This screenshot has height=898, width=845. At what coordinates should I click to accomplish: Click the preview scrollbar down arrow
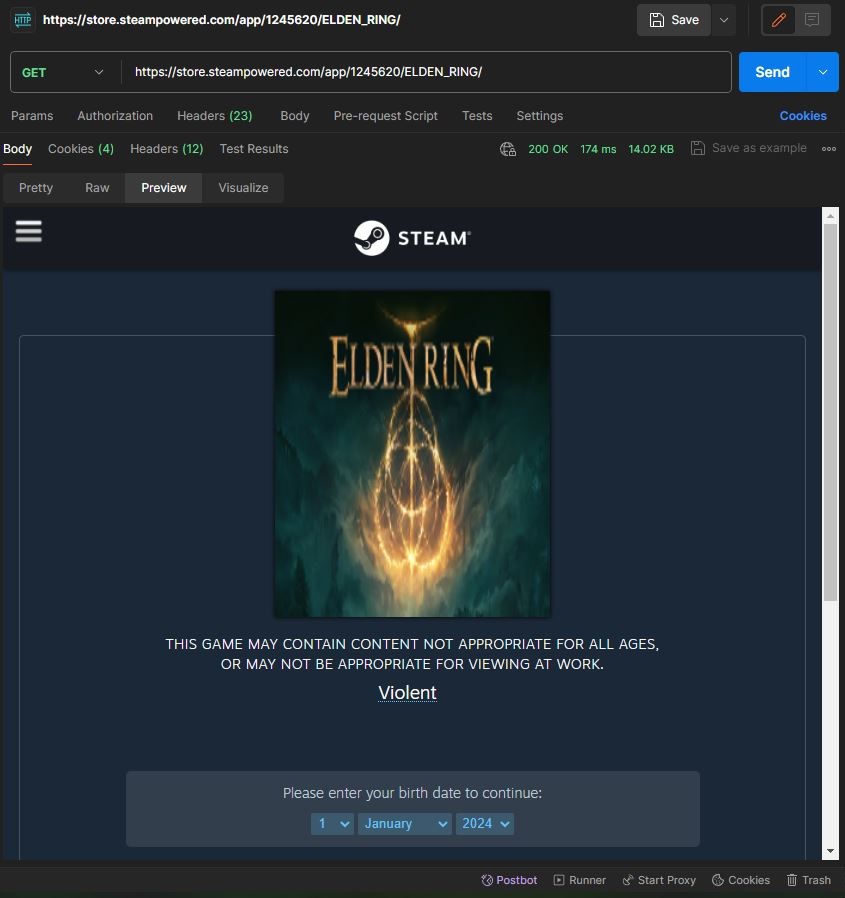tap(830, 852)
